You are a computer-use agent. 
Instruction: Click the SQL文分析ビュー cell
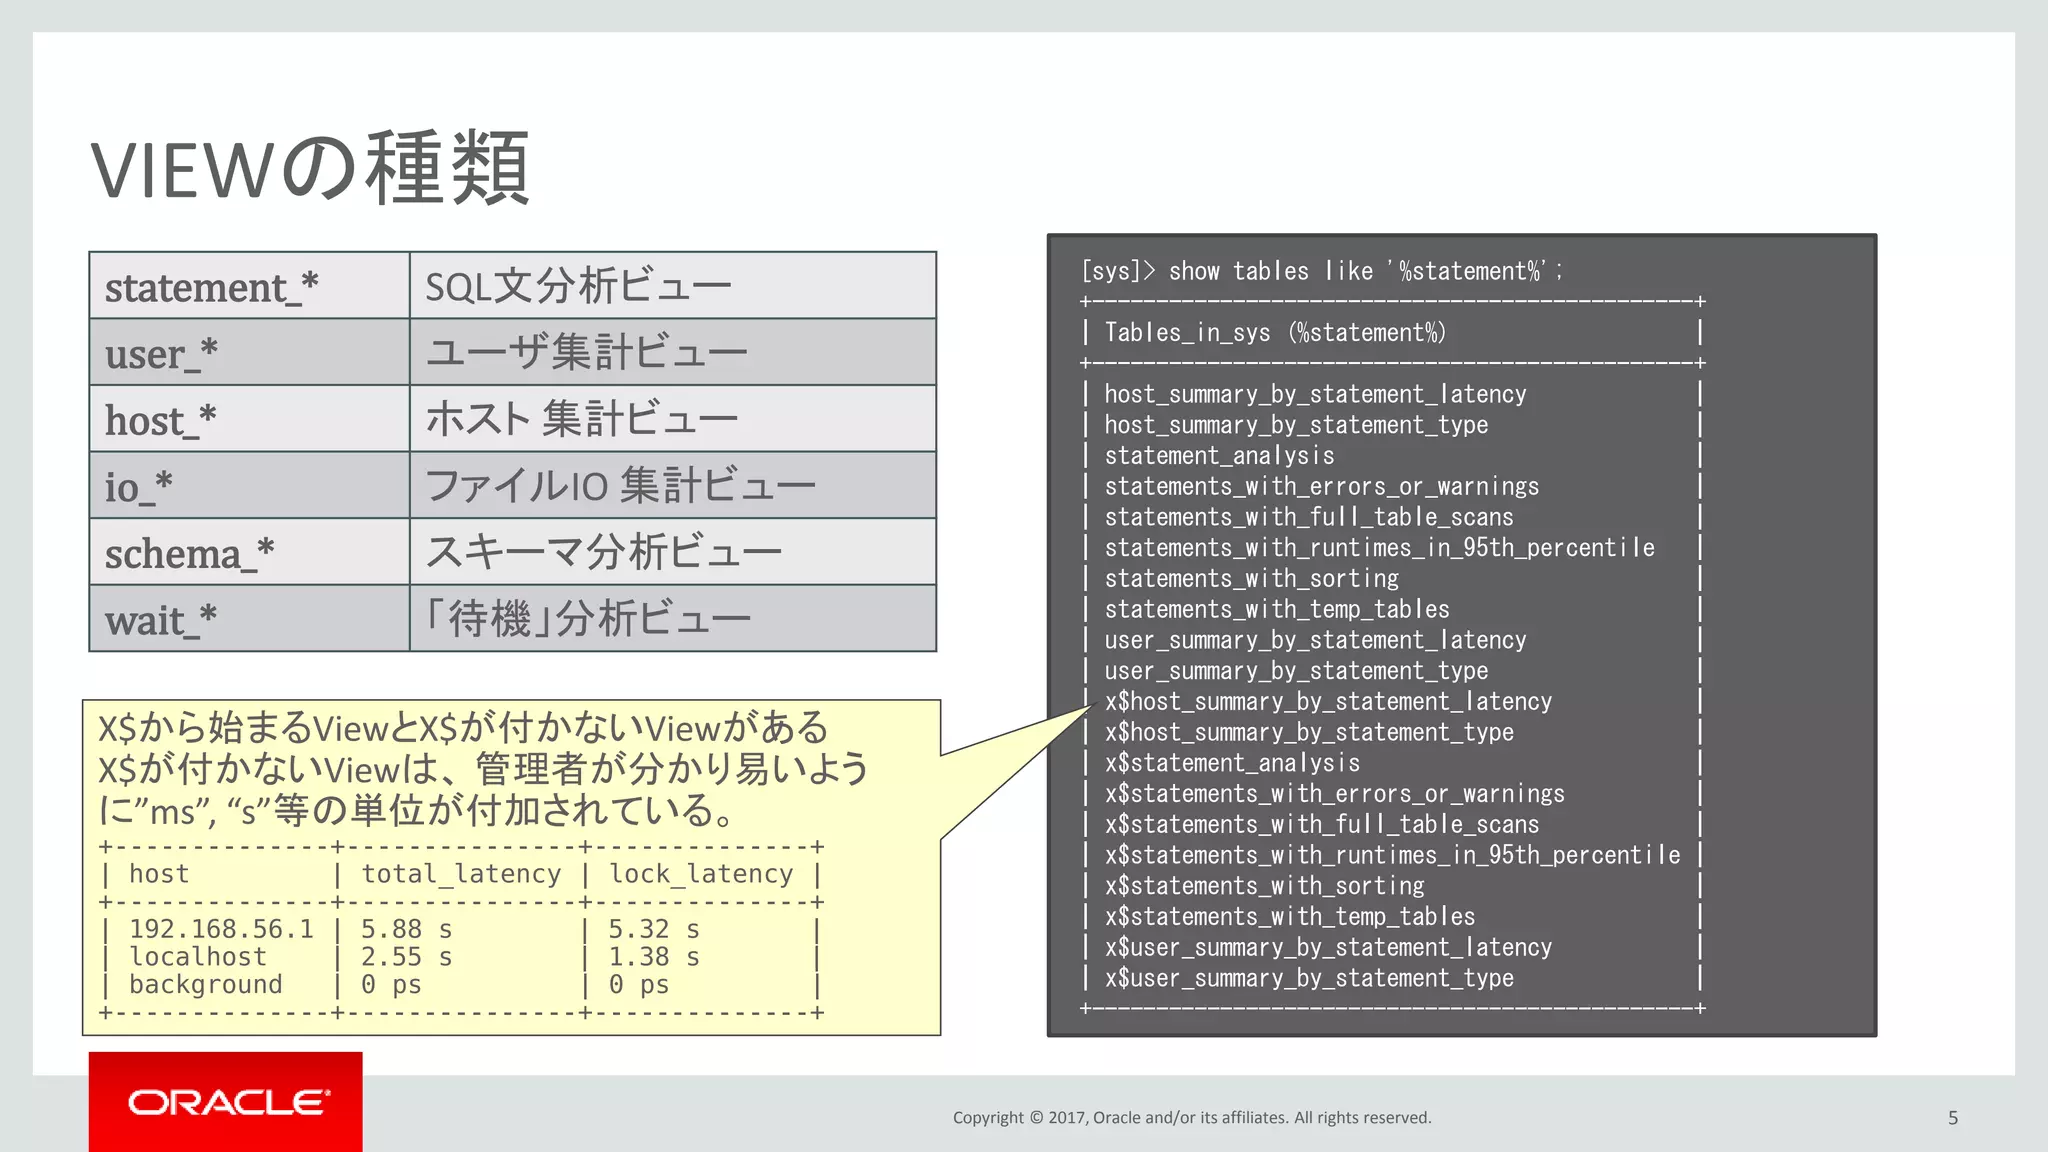tap(673, 286)
